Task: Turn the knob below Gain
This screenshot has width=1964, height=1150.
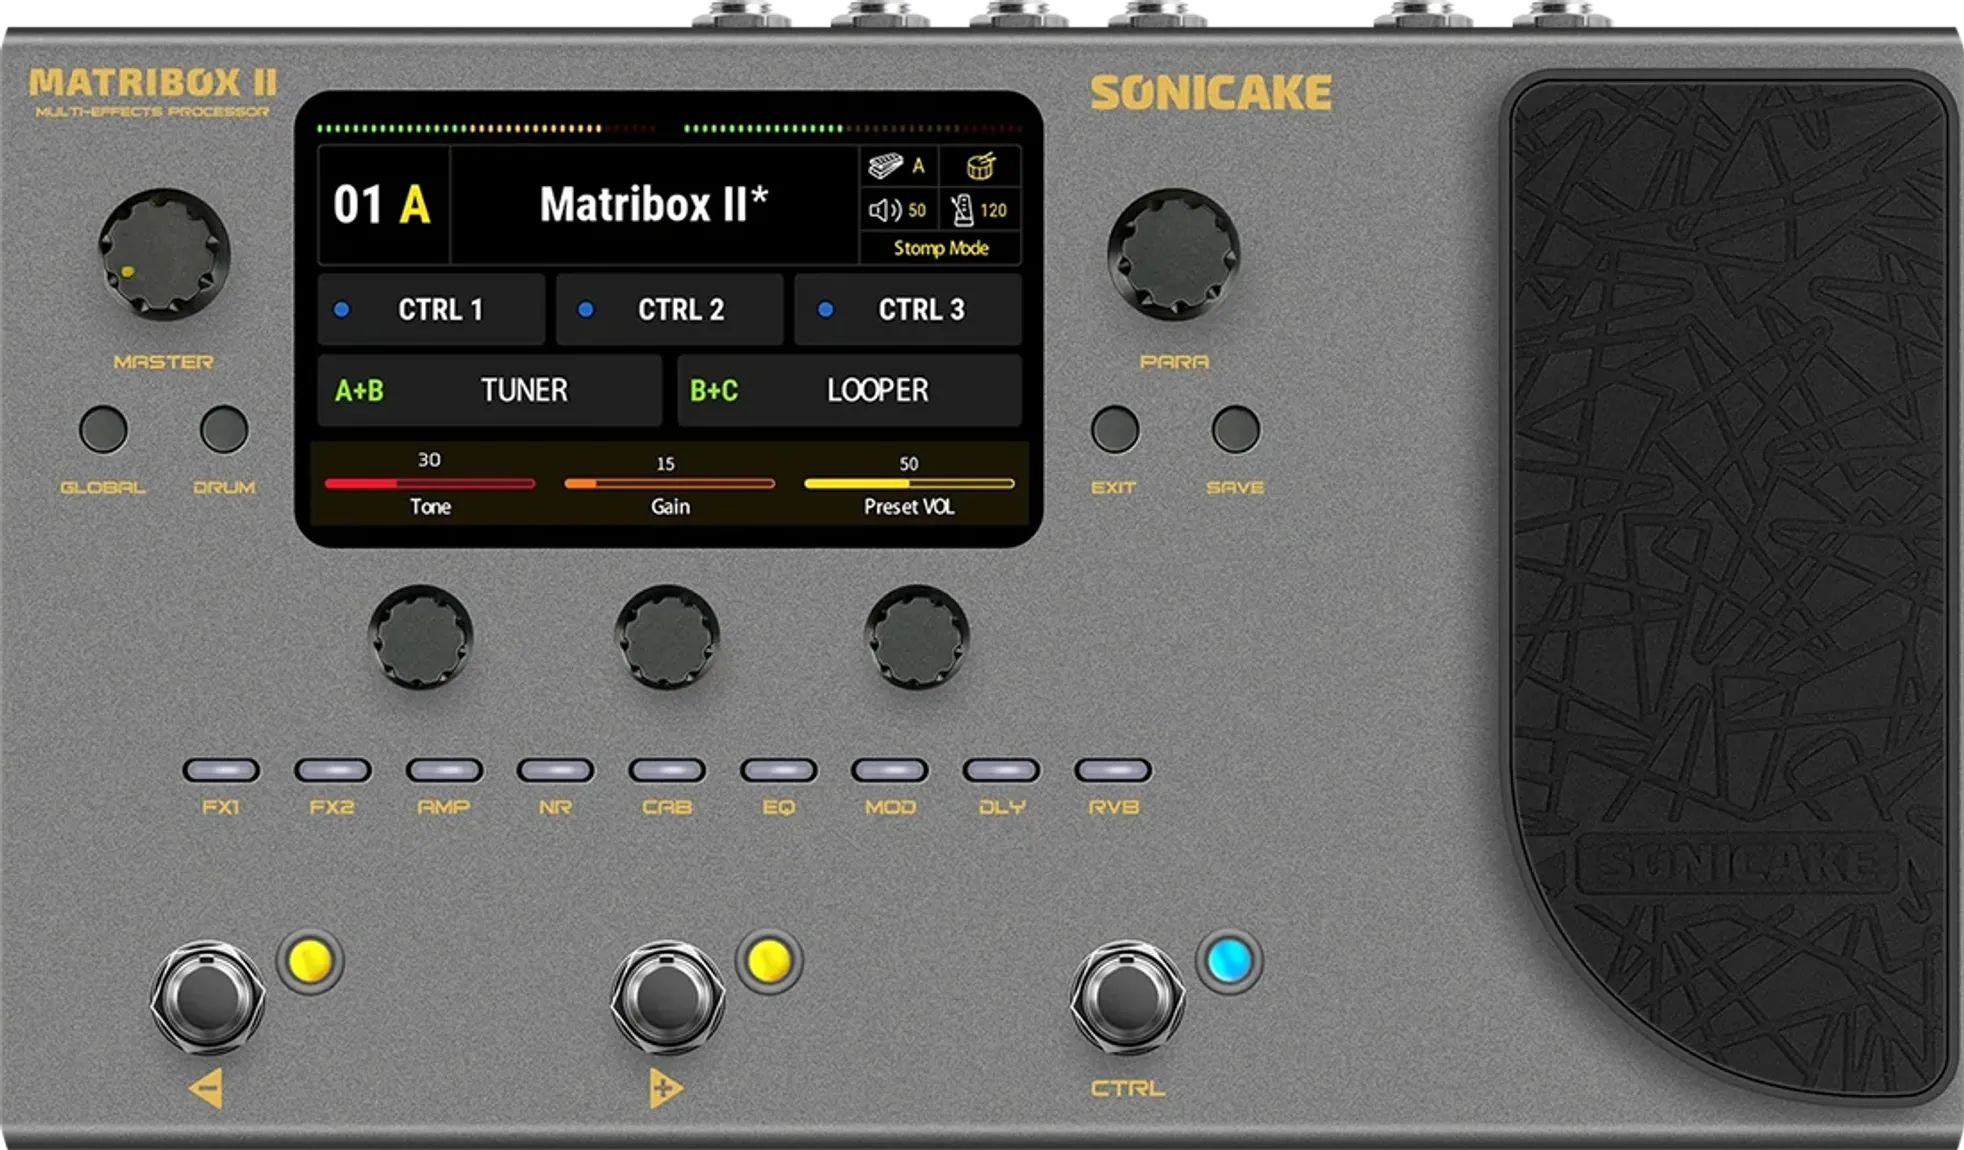Action: [x=667, y=637]
